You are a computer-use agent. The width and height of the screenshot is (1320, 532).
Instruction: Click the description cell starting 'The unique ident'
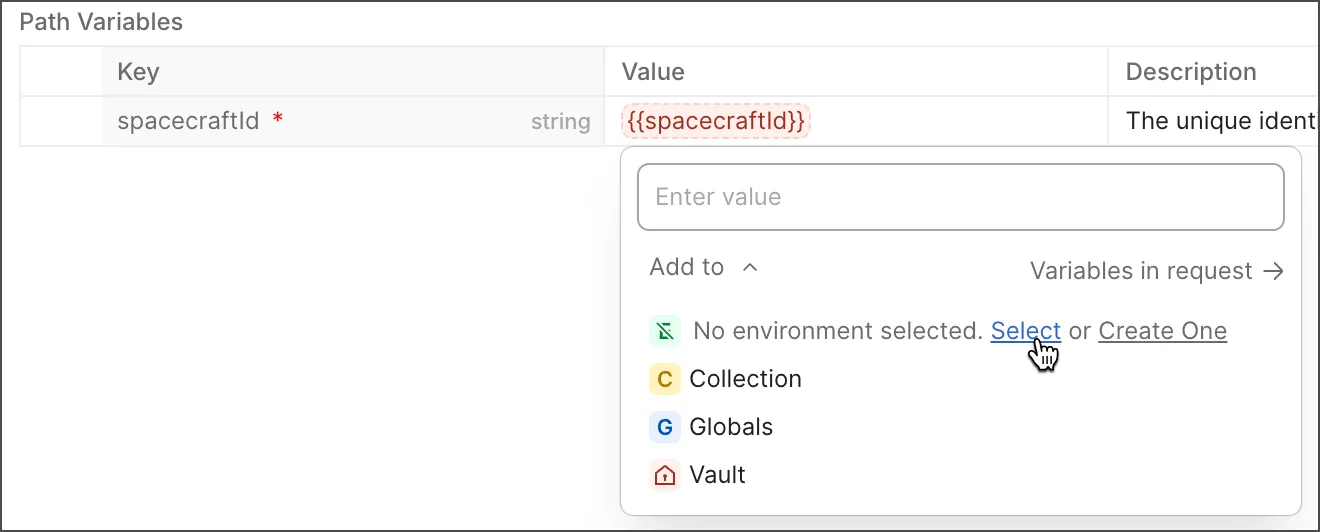pyautogui.click(x=1213, y=121)
